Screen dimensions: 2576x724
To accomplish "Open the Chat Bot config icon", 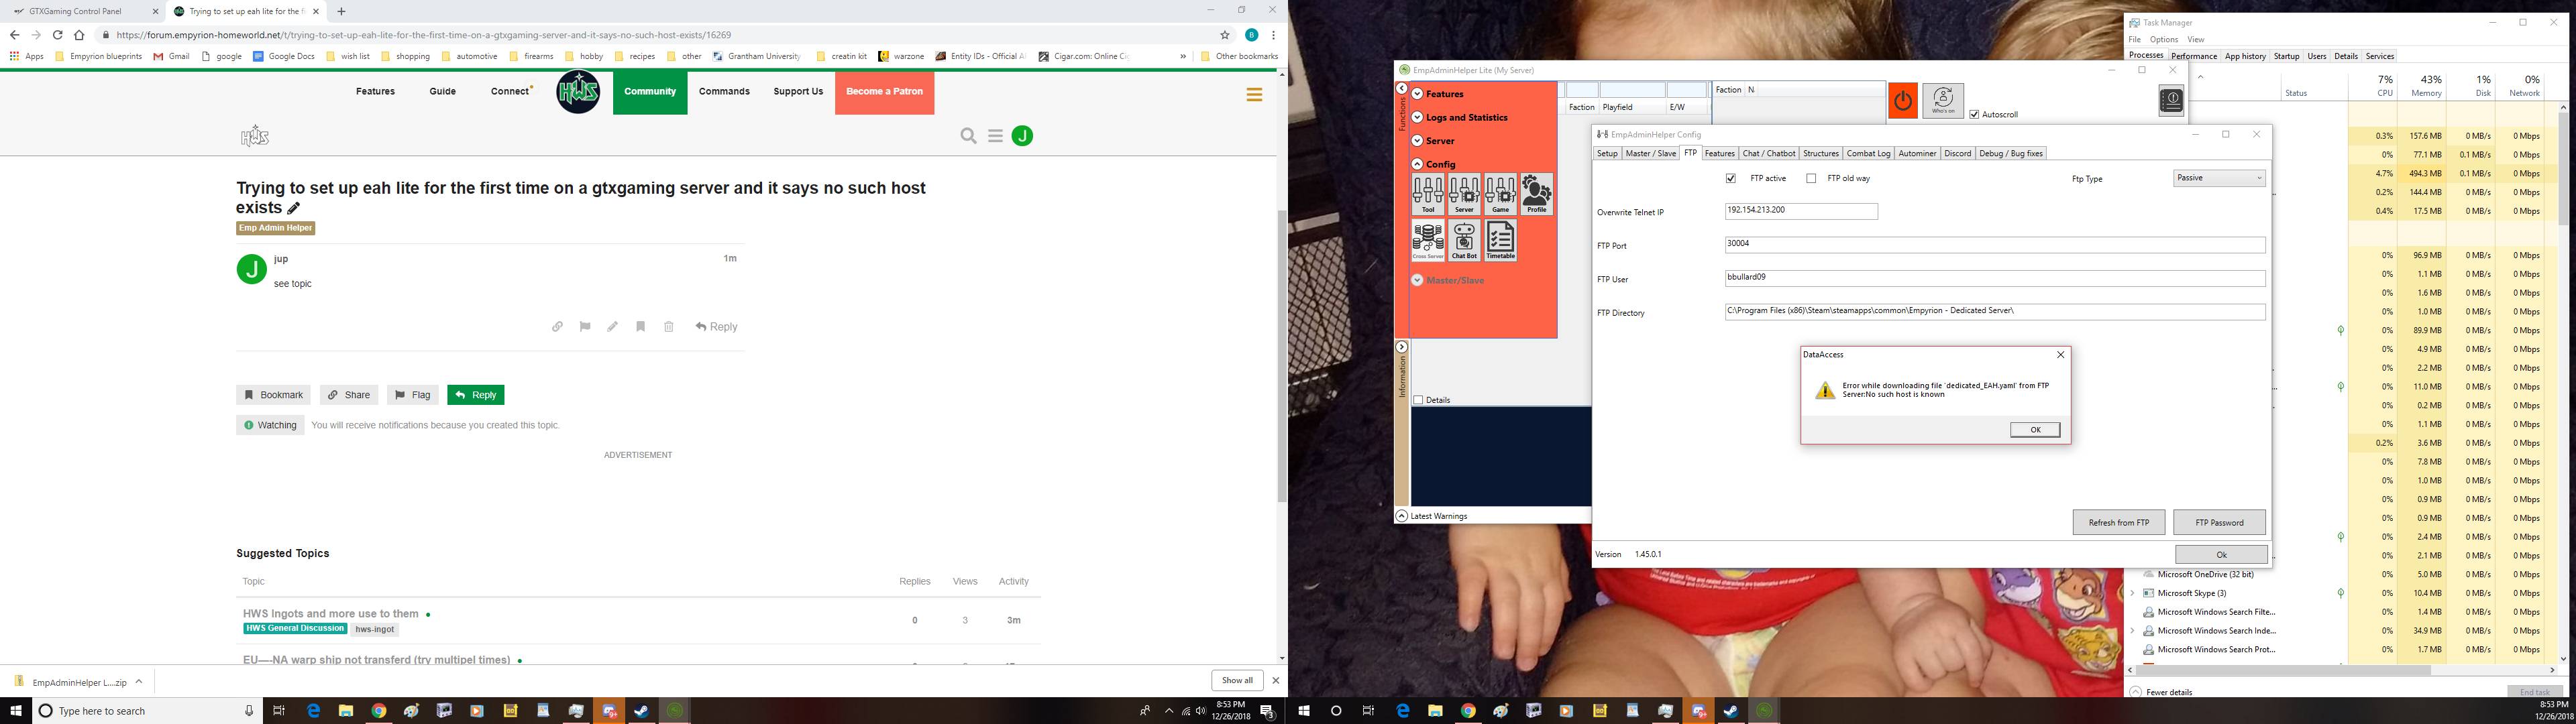I will (1464, 241).
